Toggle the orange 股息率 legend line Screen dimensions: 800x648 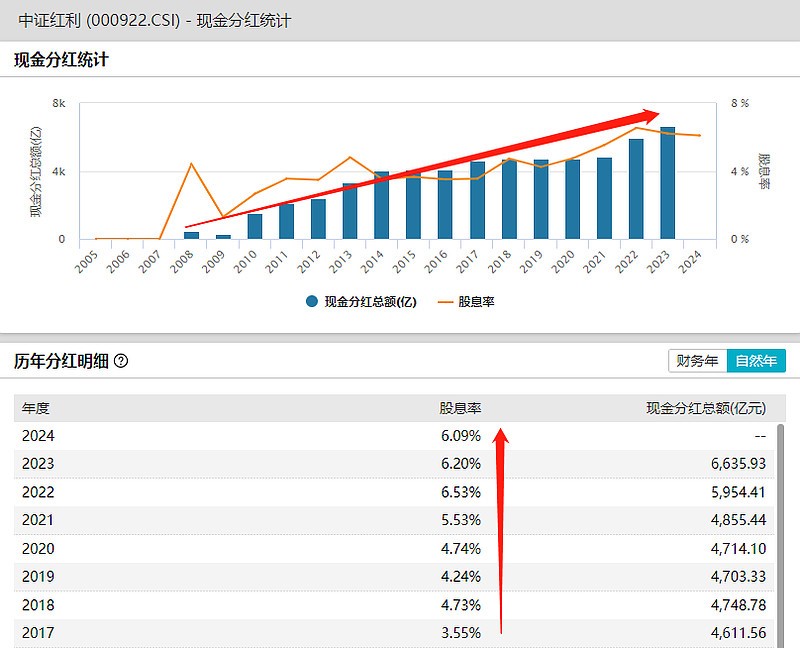pos(445,302)
